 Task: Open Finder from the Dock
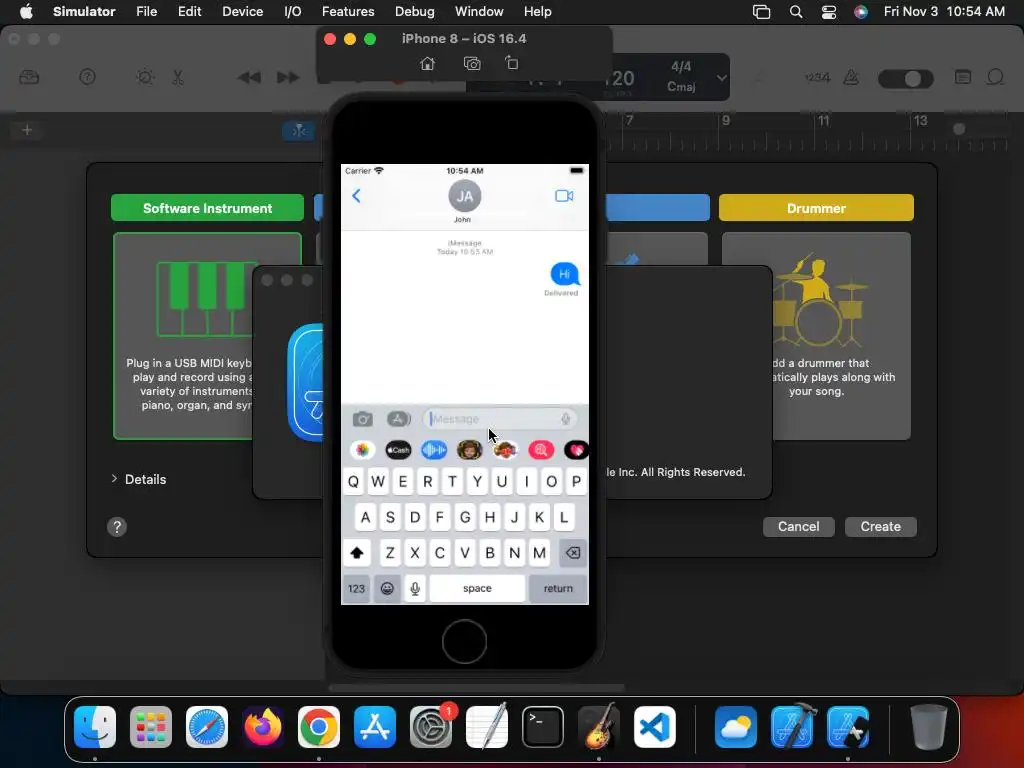[x=95, y=727]
